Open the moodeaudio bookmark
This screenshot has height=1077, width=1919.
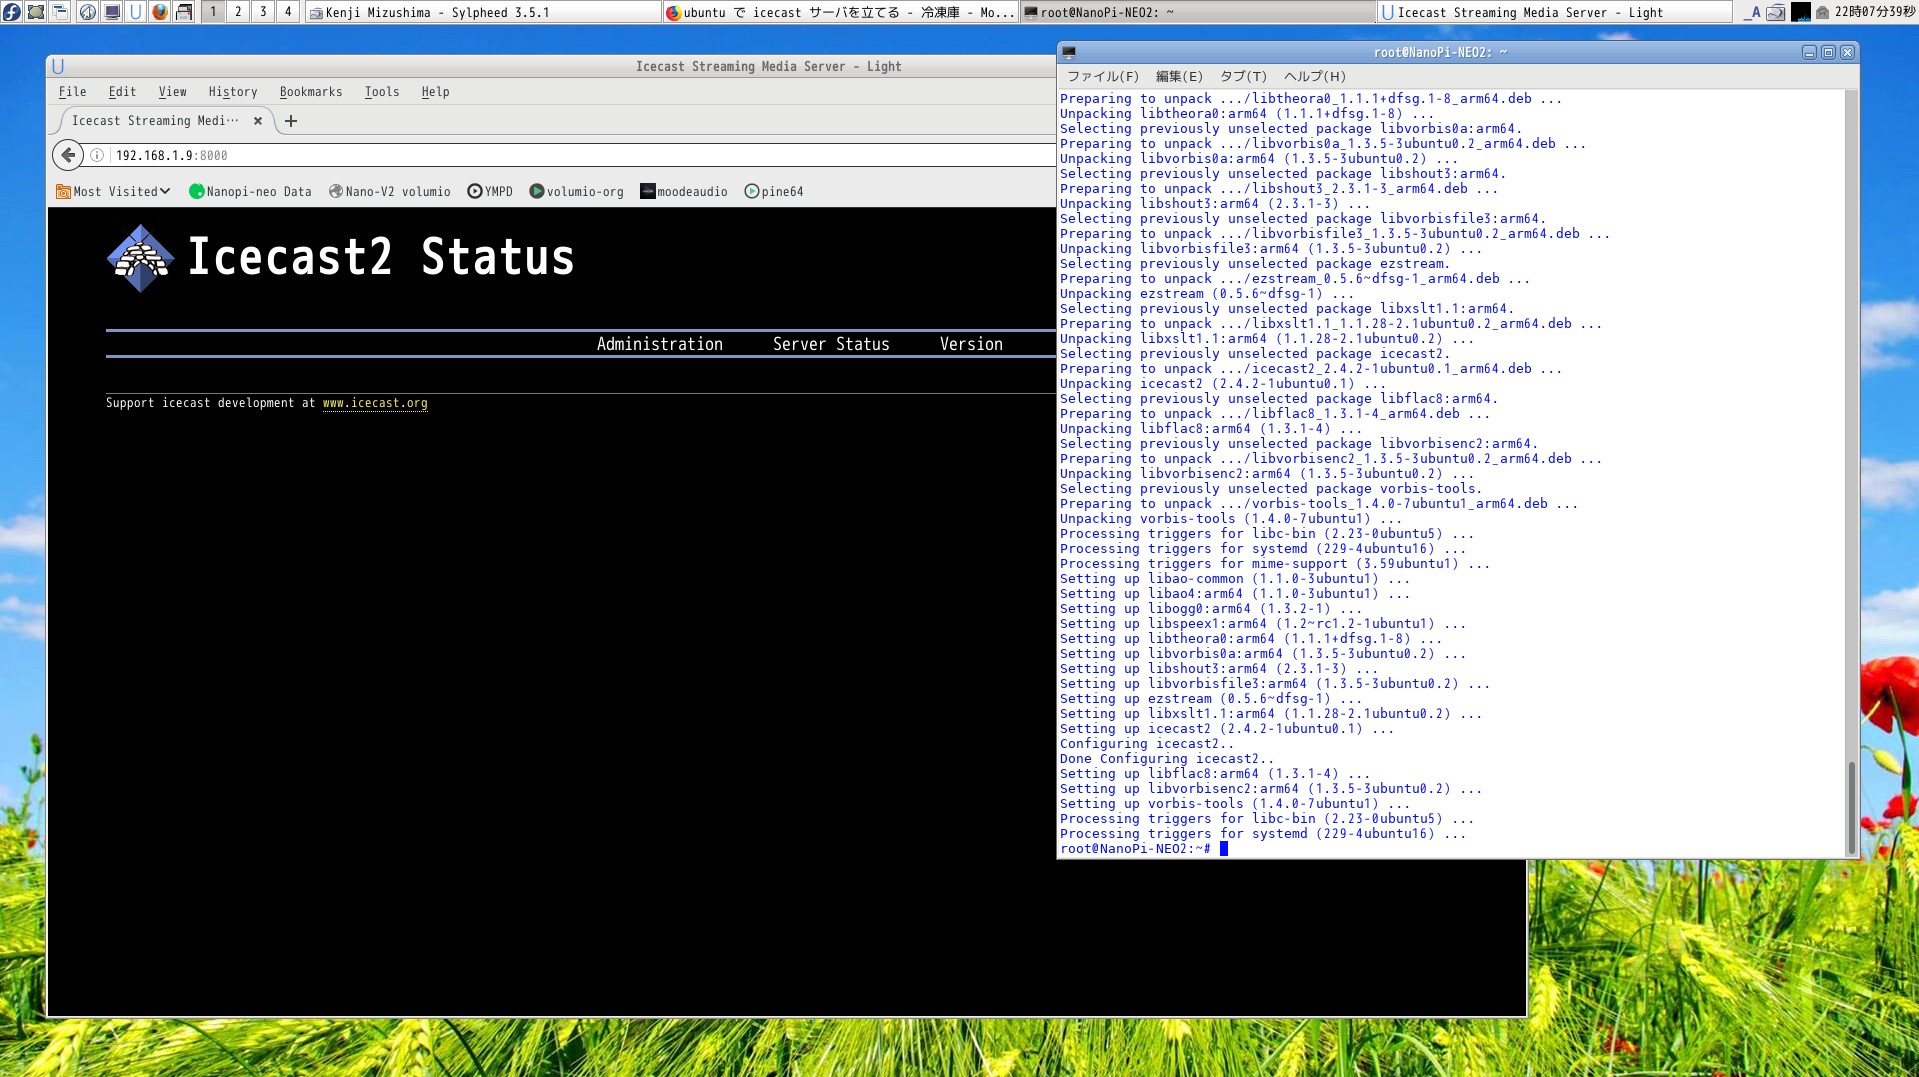tap(684, 191)
